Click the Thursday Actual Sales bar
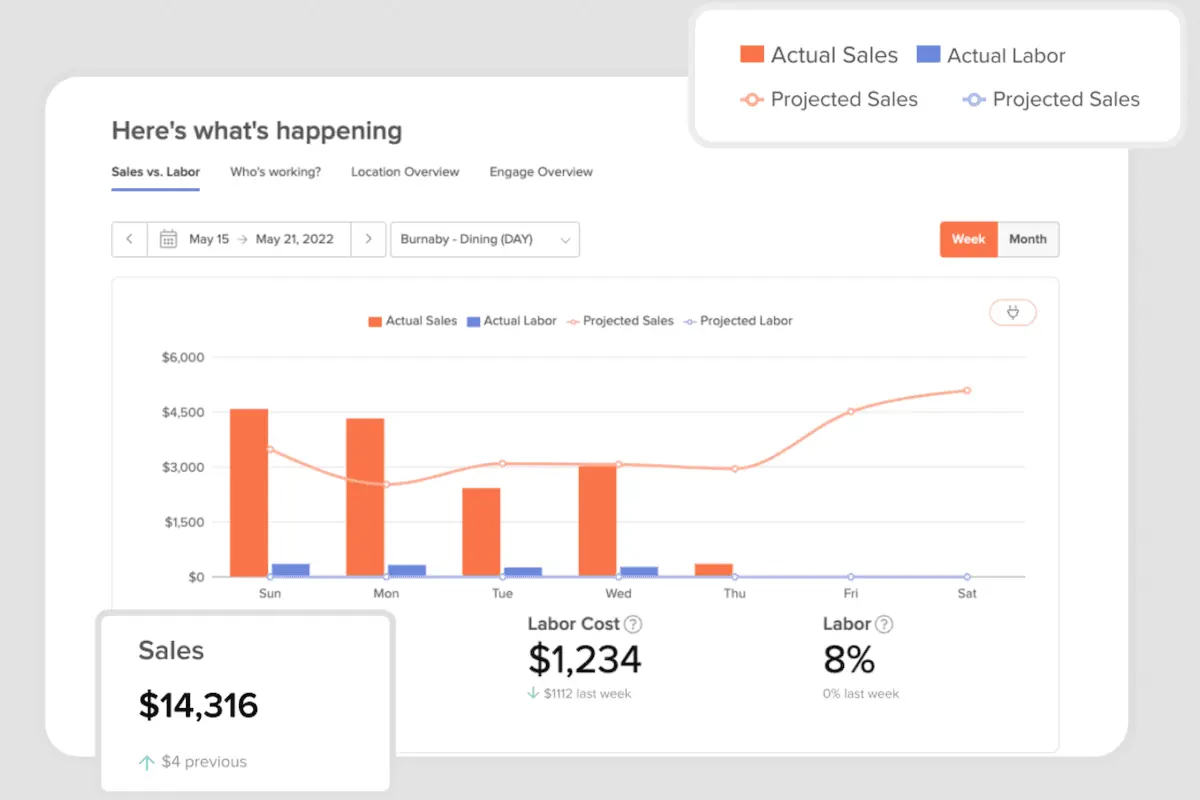 [714, 570]
